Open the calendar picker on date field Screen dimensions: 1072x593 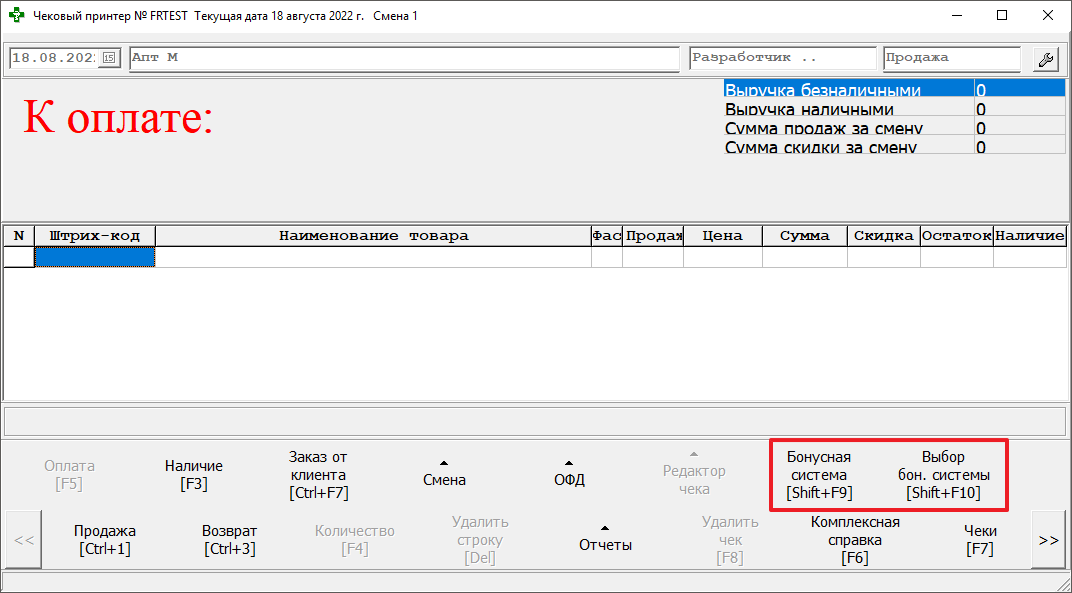pos(110,58)
